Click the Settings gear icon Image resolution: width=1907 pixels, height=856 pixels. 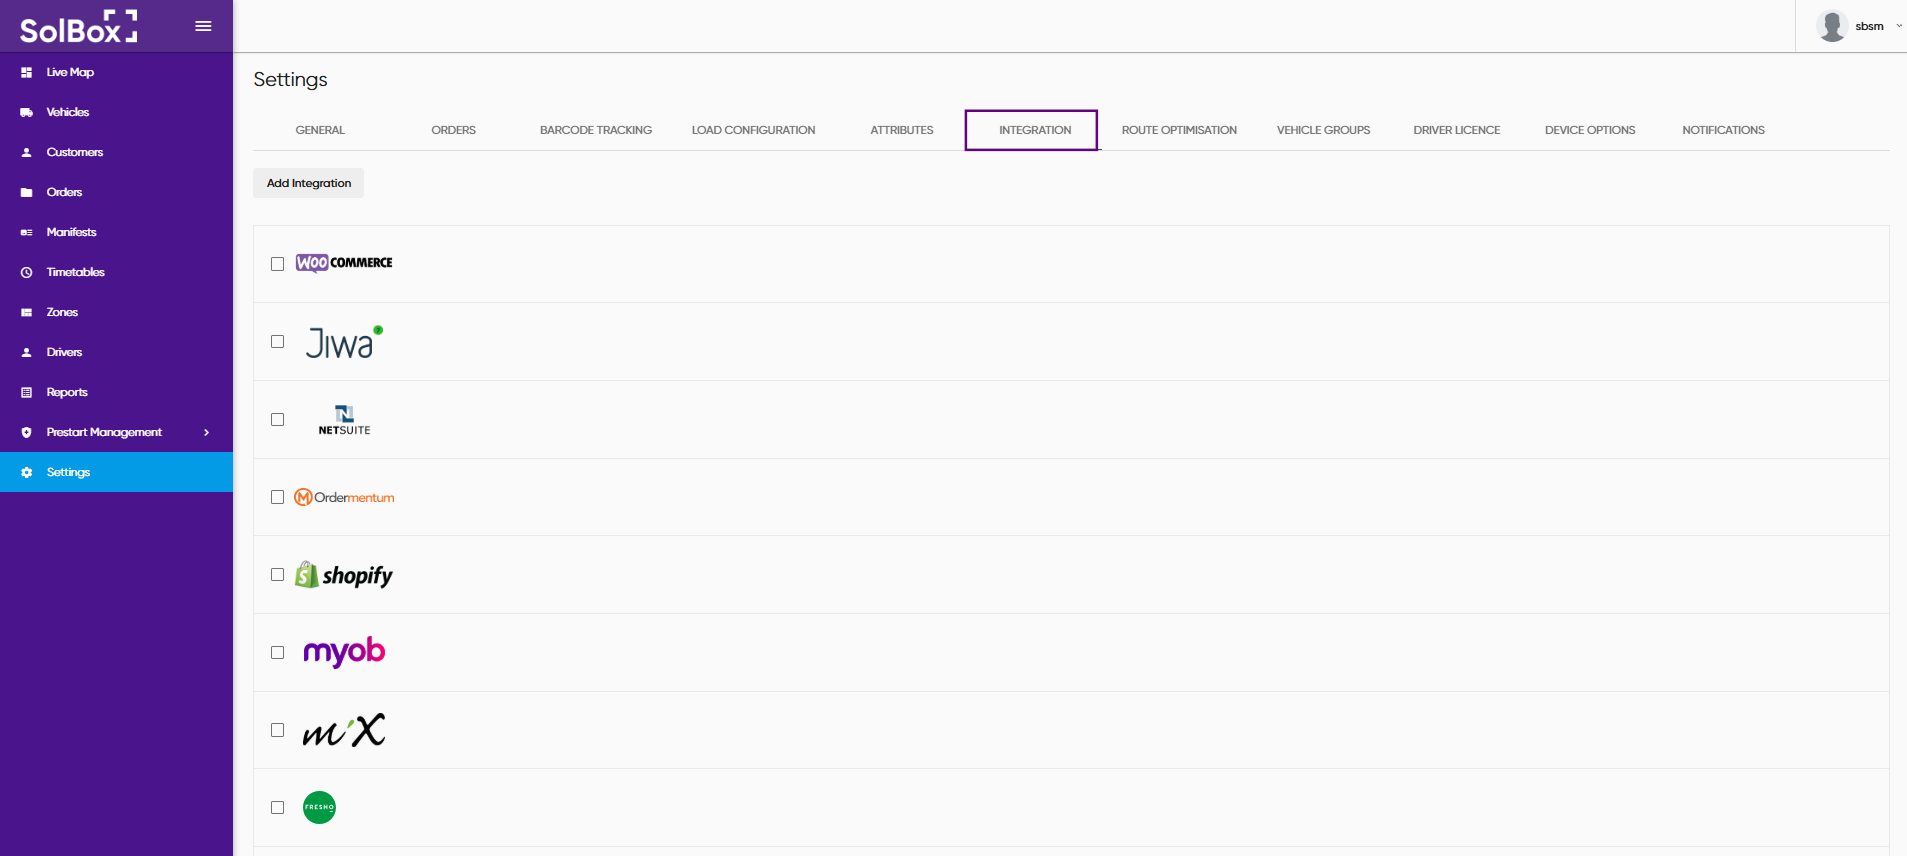point(26,472)
